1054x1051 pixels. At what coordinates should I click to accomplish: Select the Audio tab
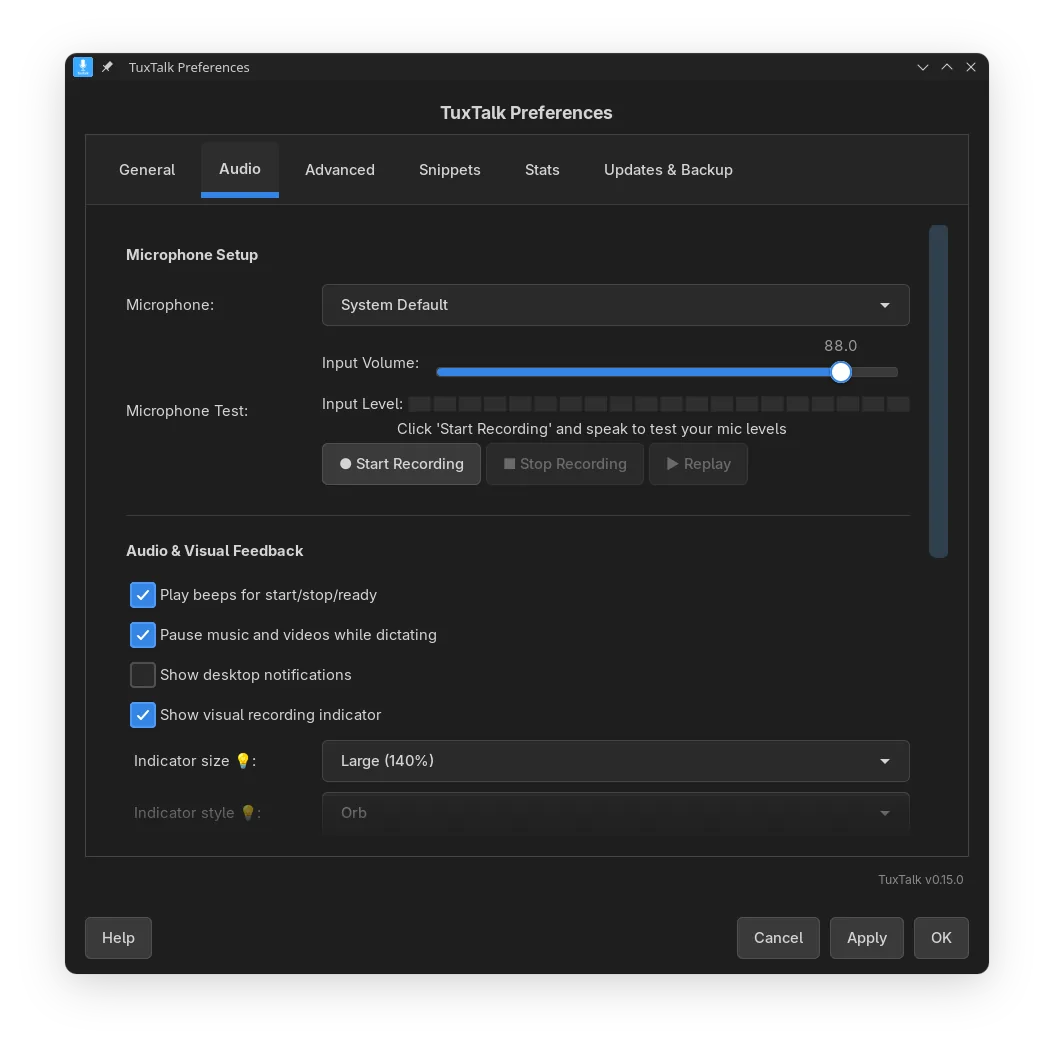coord(240,169)
